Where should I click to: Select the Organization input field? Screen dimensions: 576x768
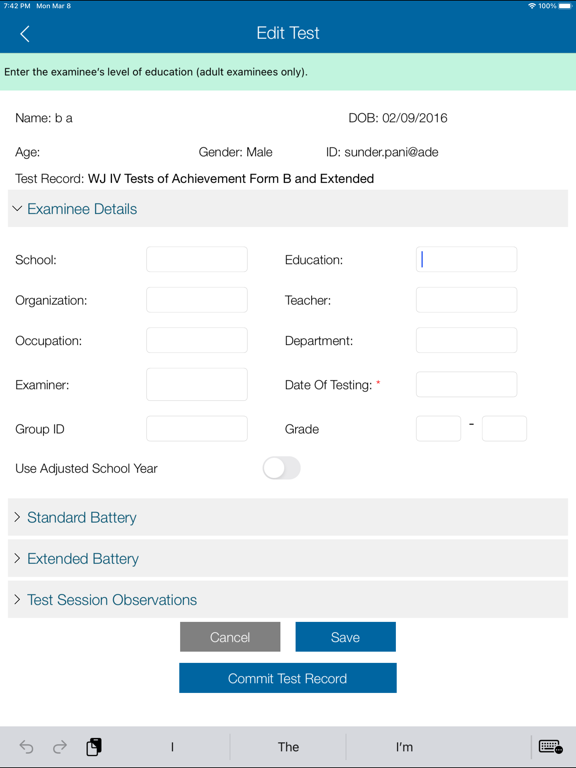[197, 300]
